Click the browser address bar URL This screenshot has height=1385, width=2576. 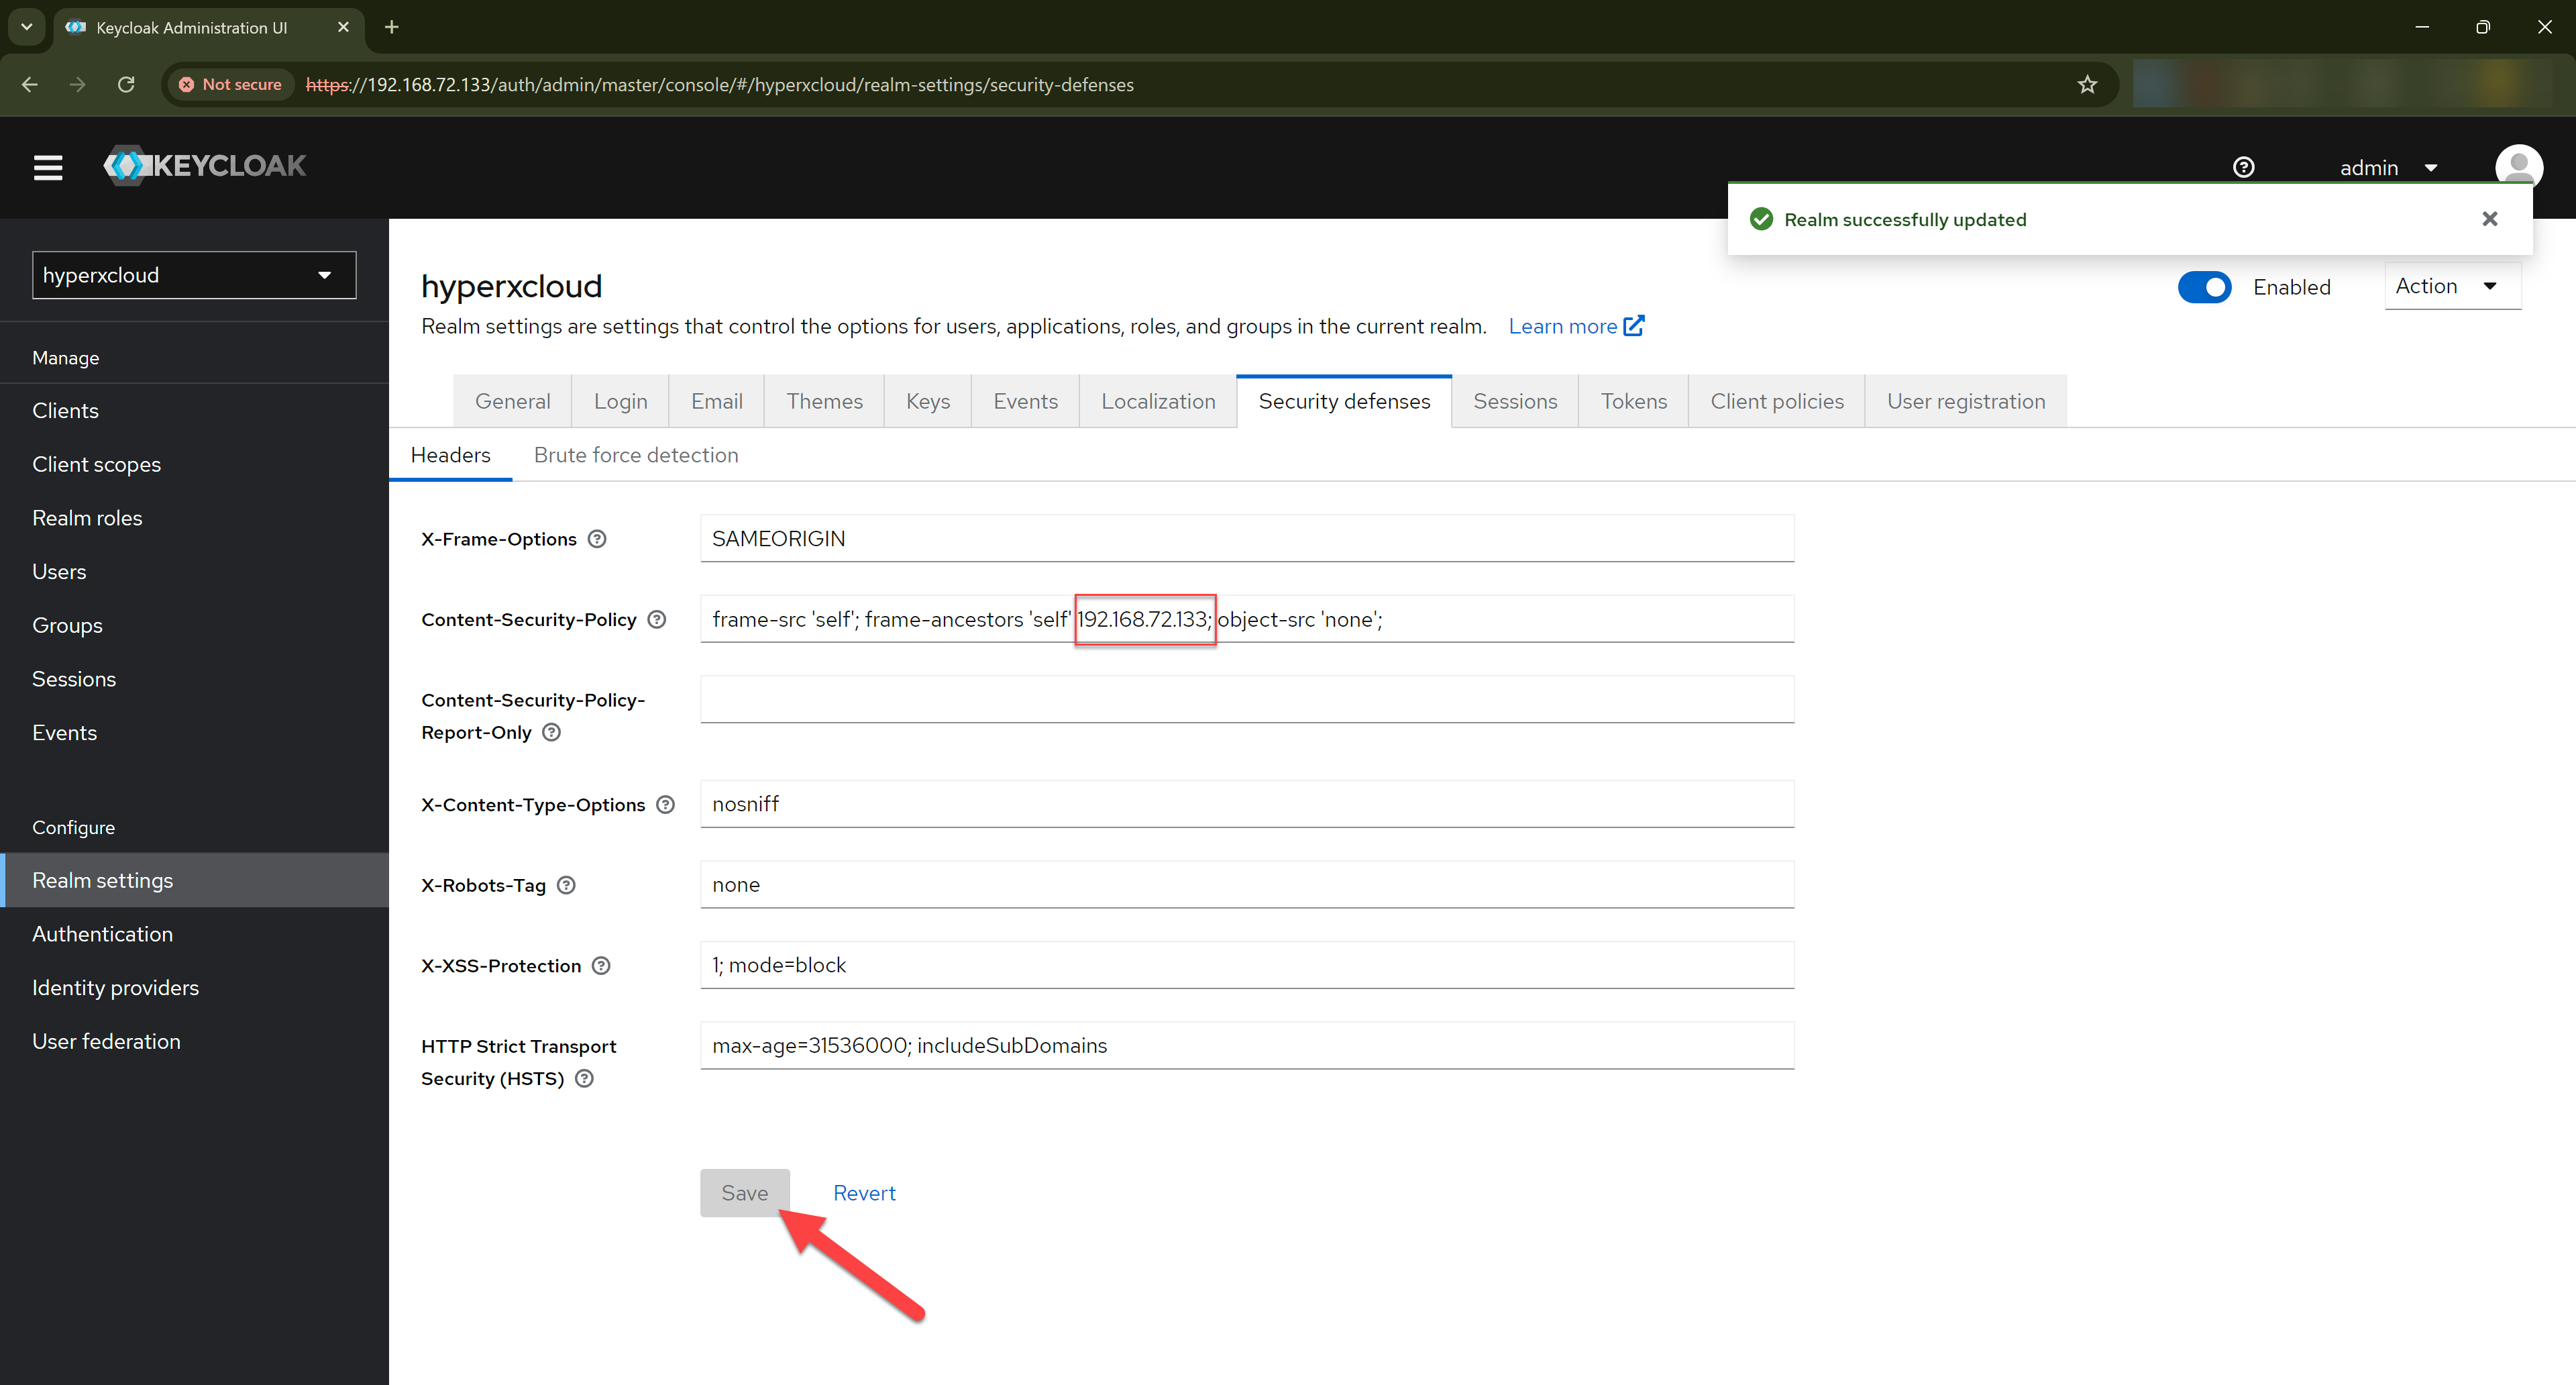click(719, 85)
